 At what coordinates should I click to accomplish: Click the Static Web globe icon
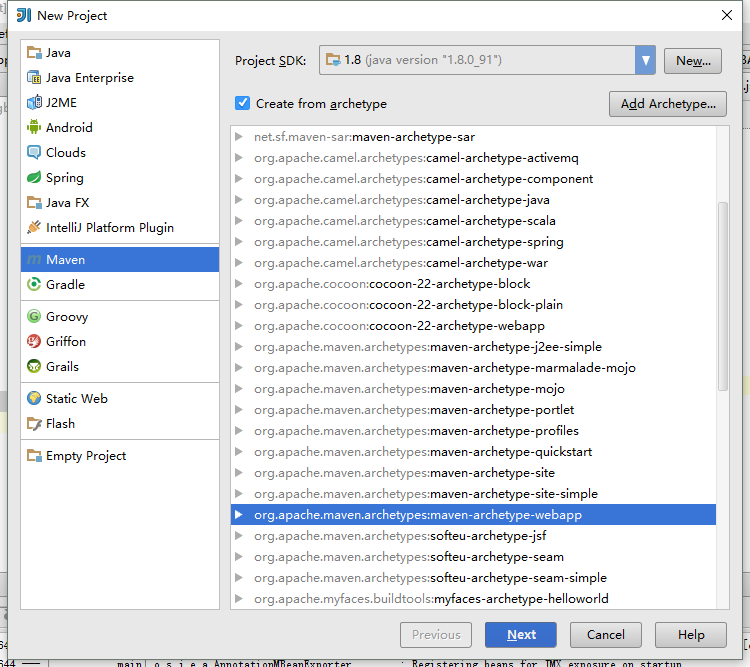tap(34, 399)
